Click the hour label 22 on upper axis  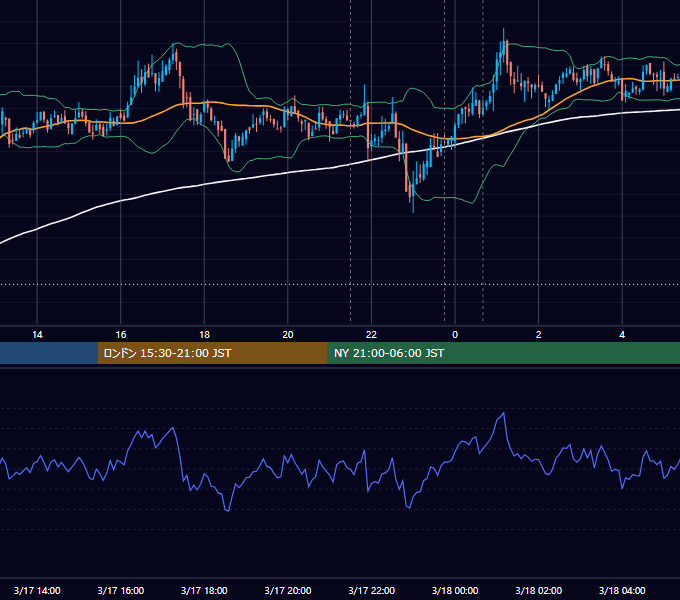click(x=371, y=335)
